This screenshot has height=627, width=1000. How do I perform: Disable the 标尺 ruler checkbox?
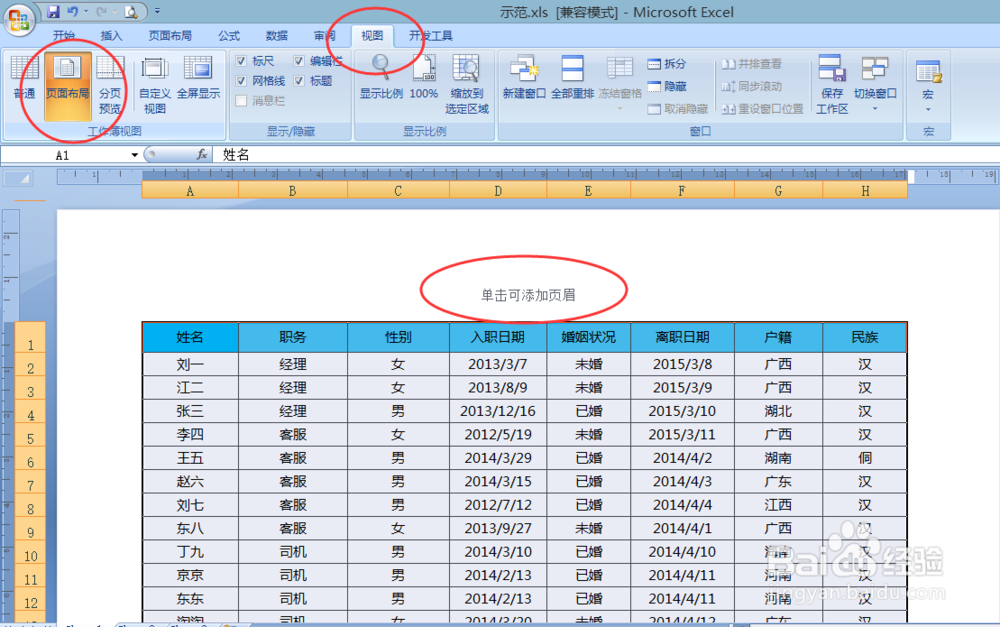click(x=243, y=61)
